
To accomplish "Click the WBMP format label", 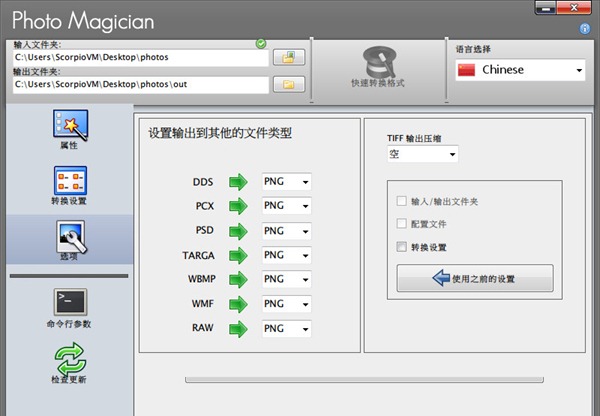I will [202, 279].
